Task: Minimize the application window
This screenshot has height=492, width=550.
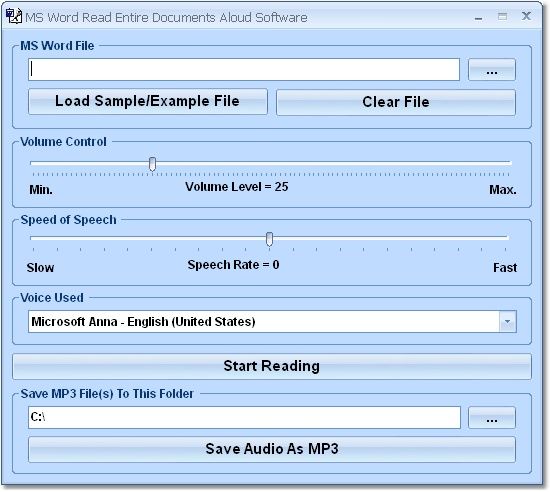Action: pyautogui.click(x=478, y=17)
